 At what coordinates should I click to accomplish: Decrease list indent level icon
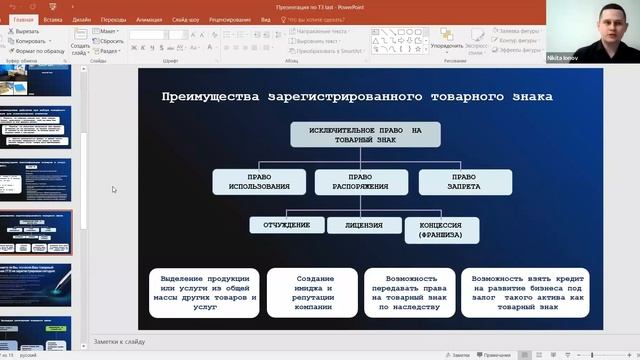pyautogui.click(x=257, y=35)
